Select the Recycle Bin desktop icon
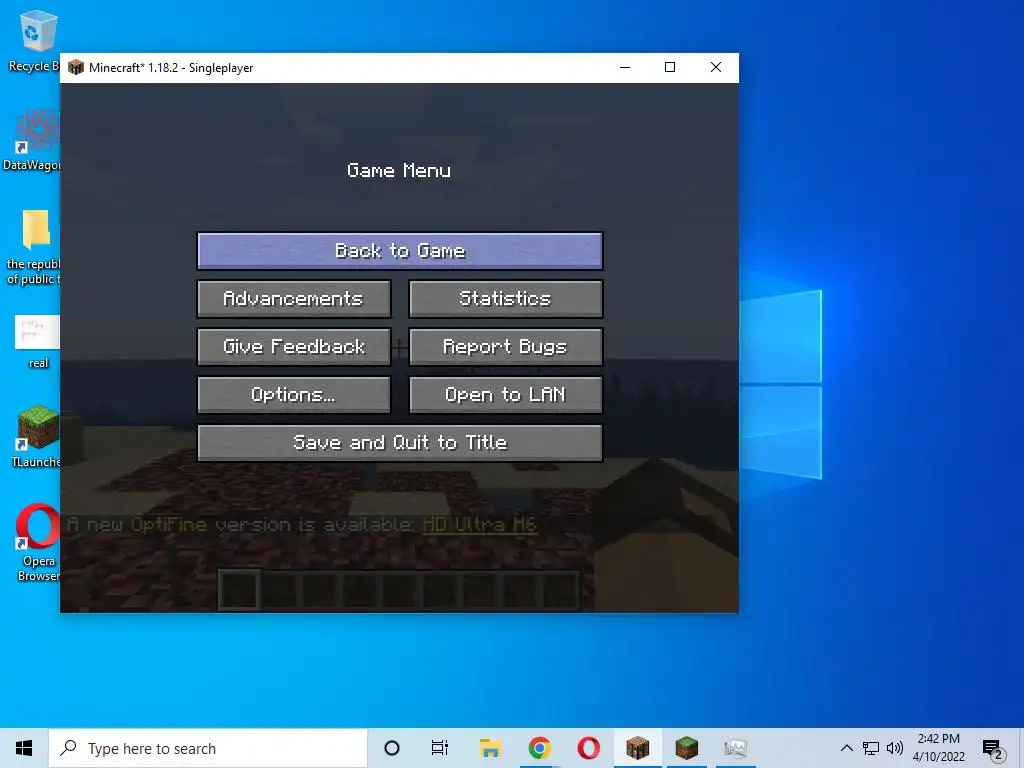 pos(33,40)
